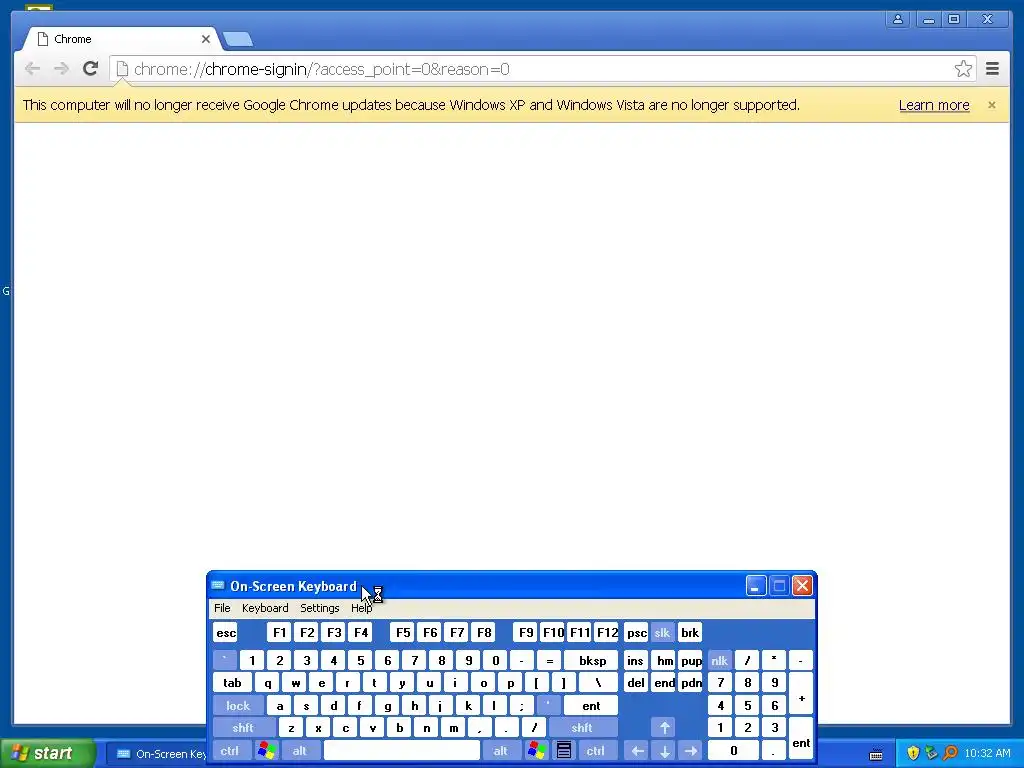Click the ins key

pyautogui.click(x=635, y=661)
